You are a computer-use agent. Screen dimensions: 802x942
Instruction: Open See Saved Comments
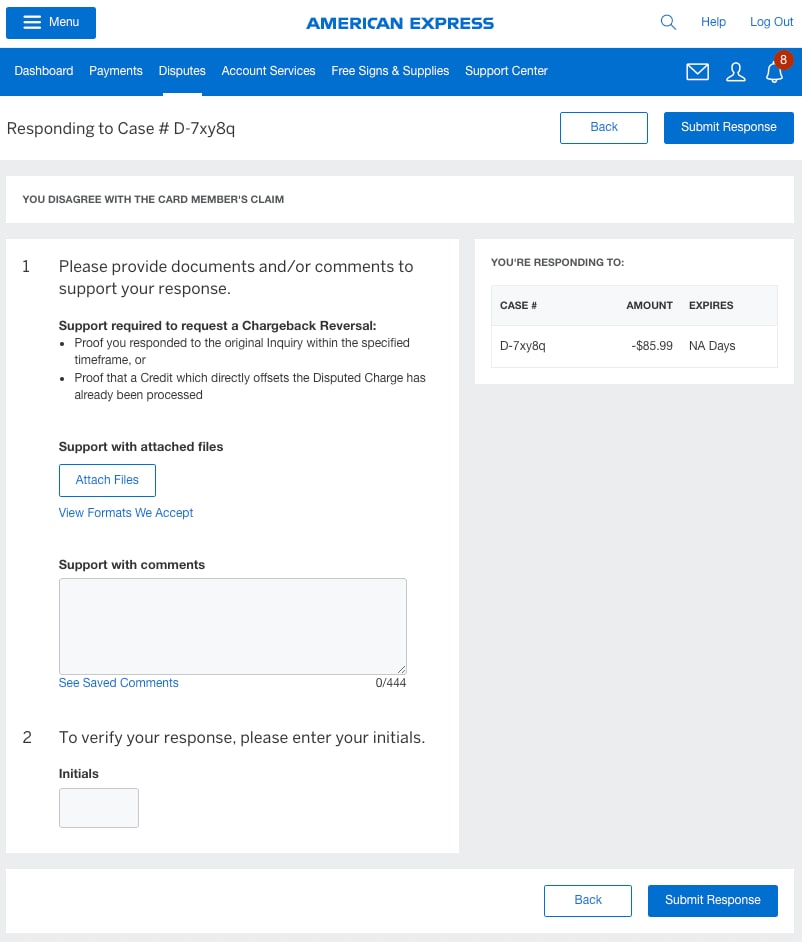[x=118, y=682]
